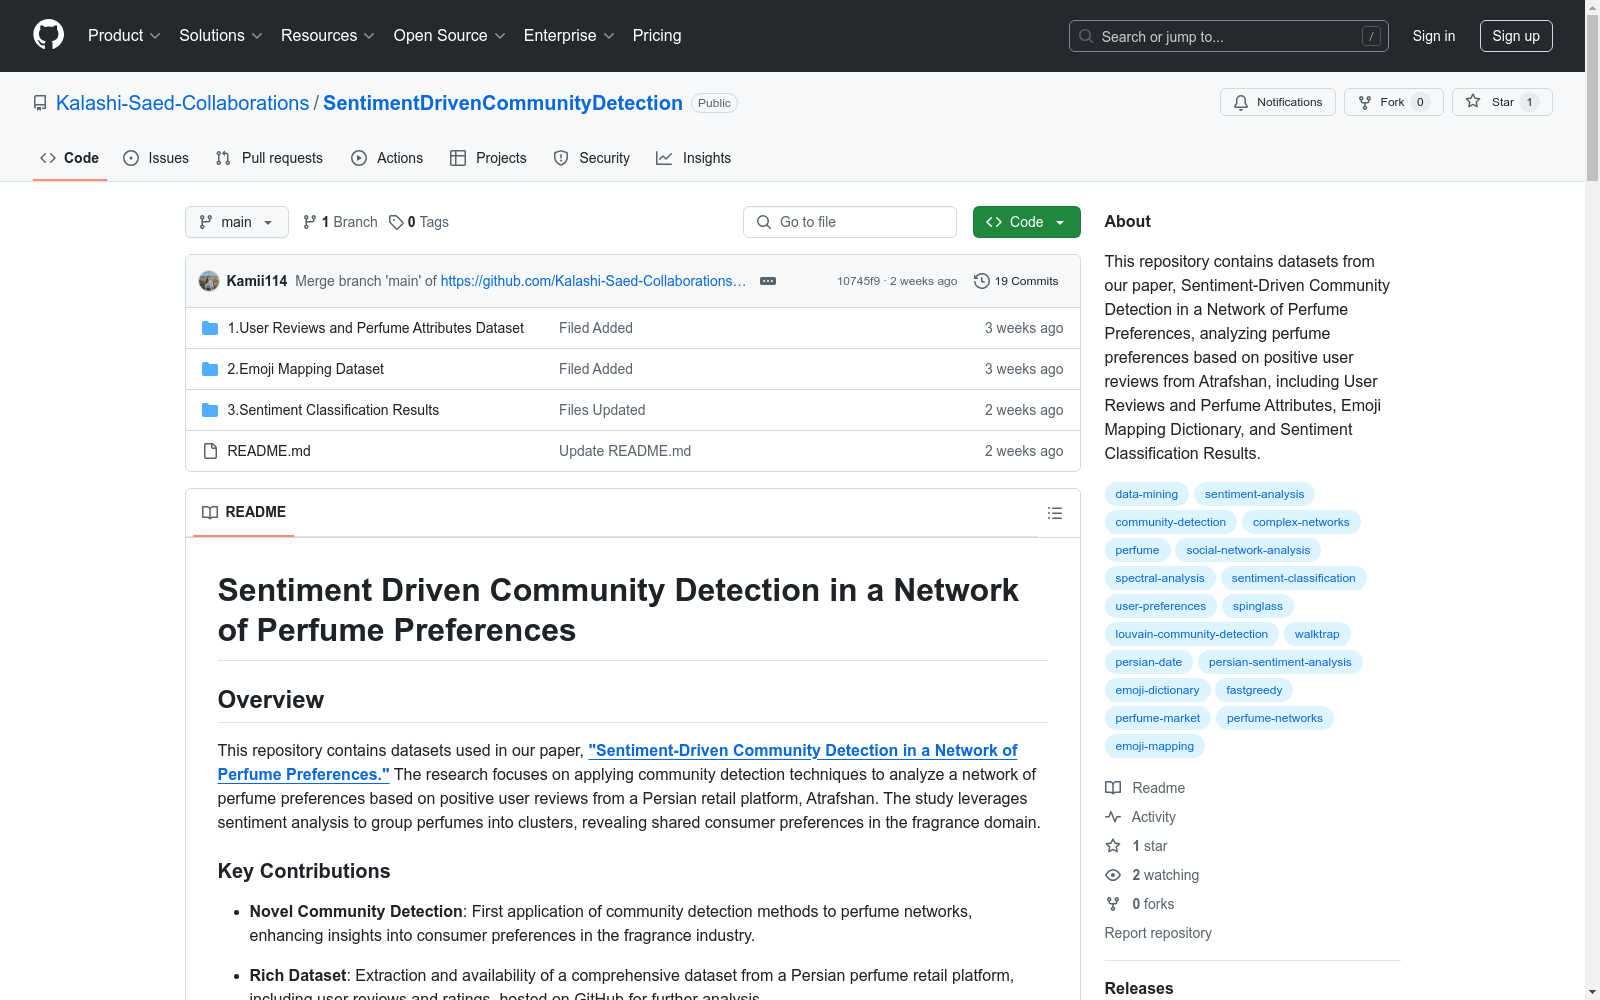
Task: Select the README tab heading
Action: 244,512
